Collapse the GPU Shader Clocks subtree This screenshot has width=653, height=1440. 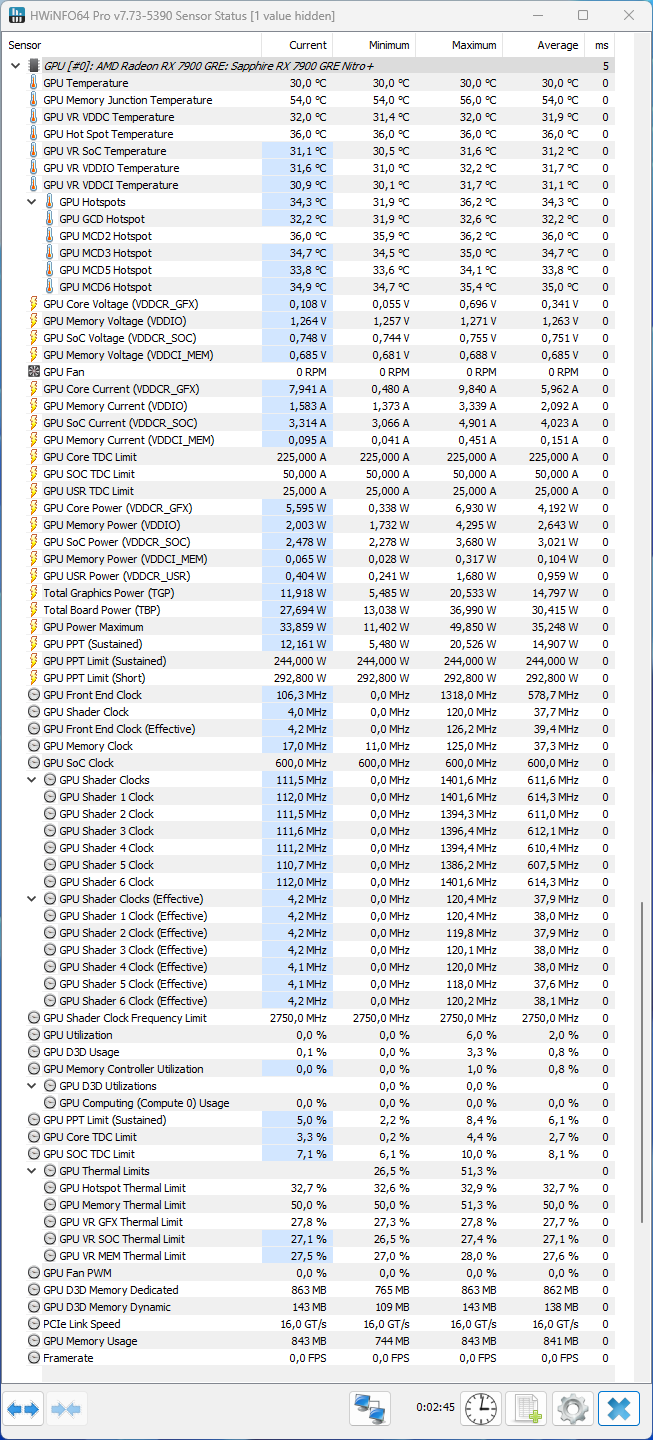(32, 780)
